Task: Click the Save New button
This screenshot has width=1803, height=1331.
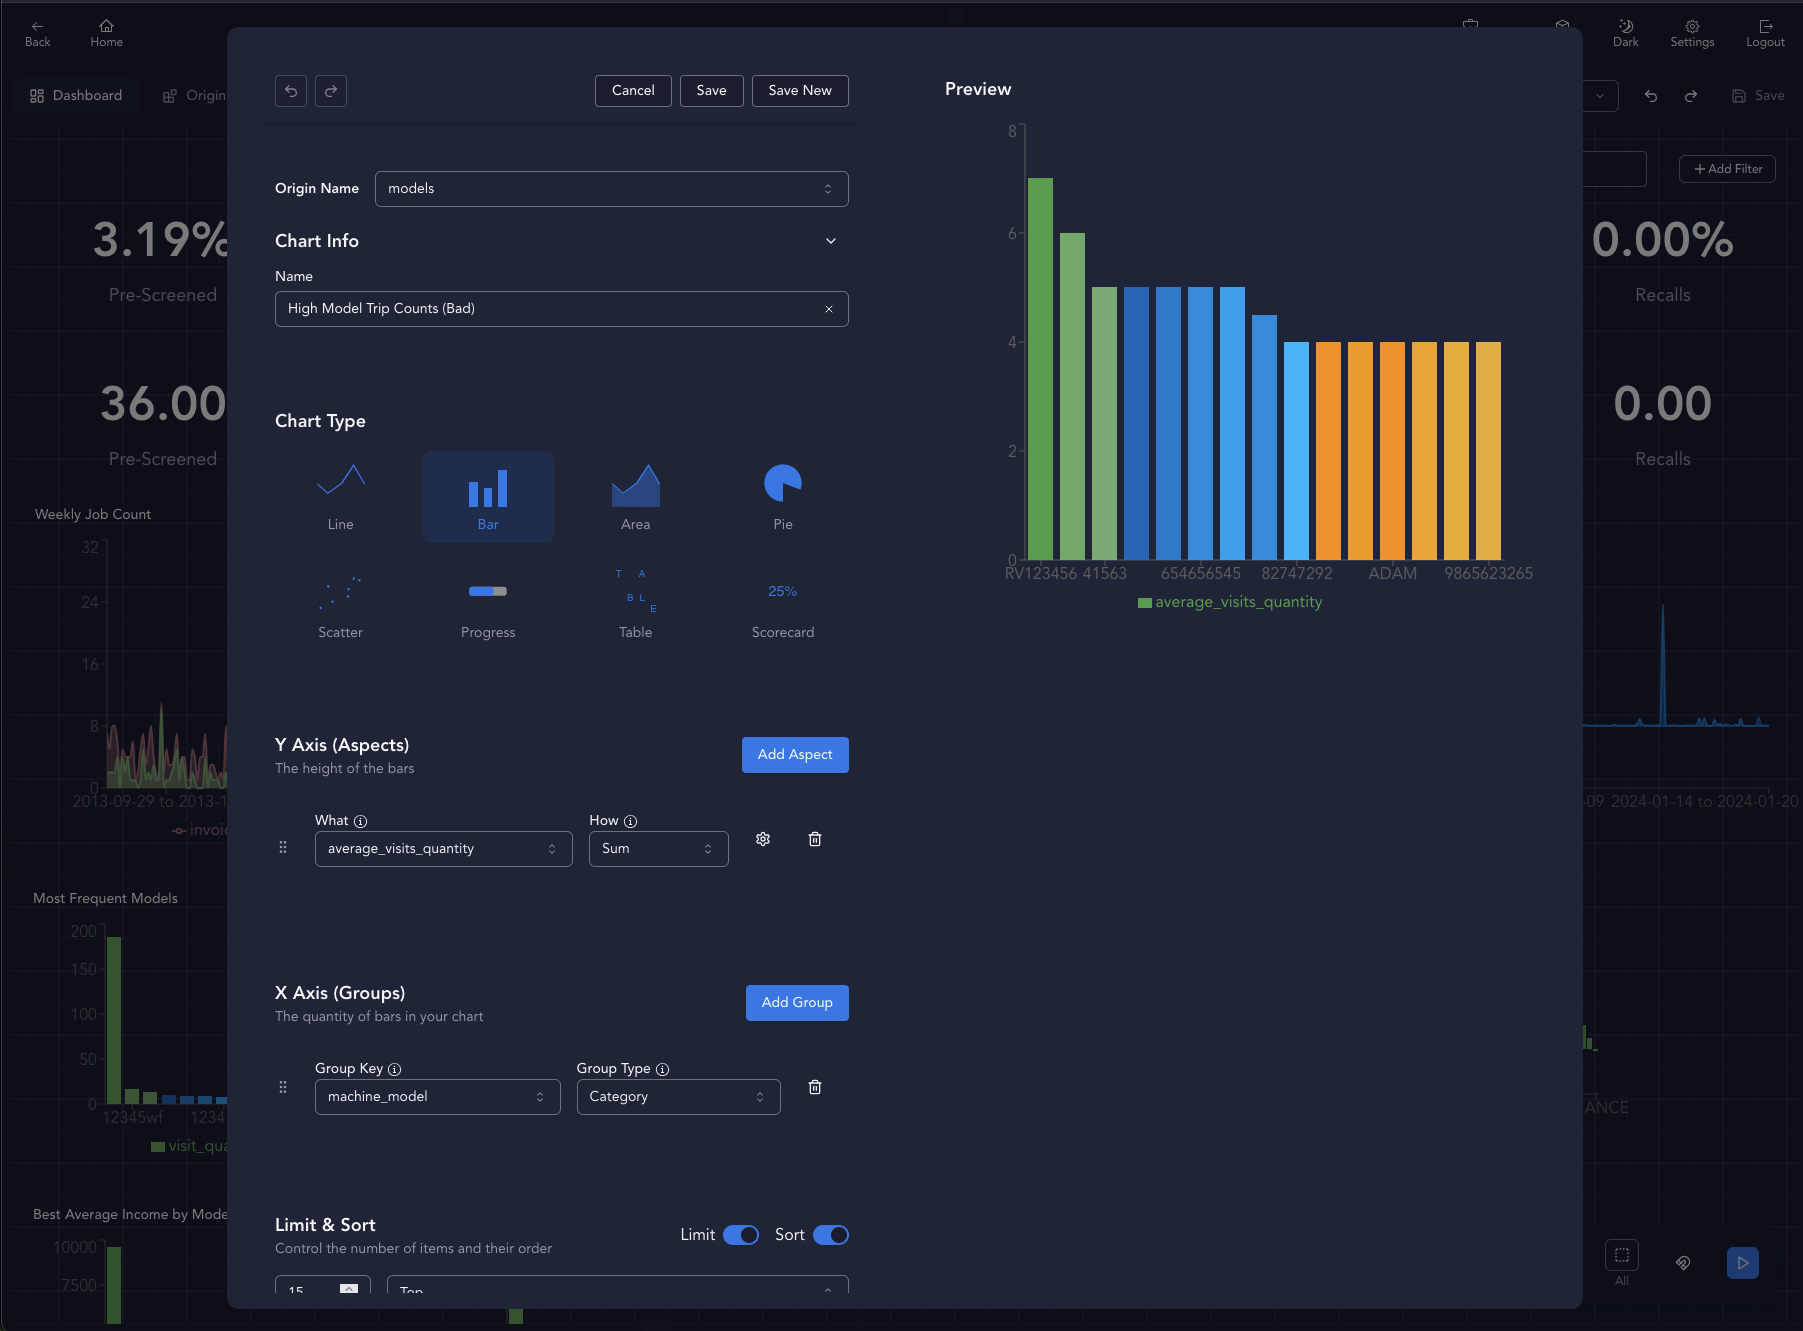Action: [x=799, y=91]
